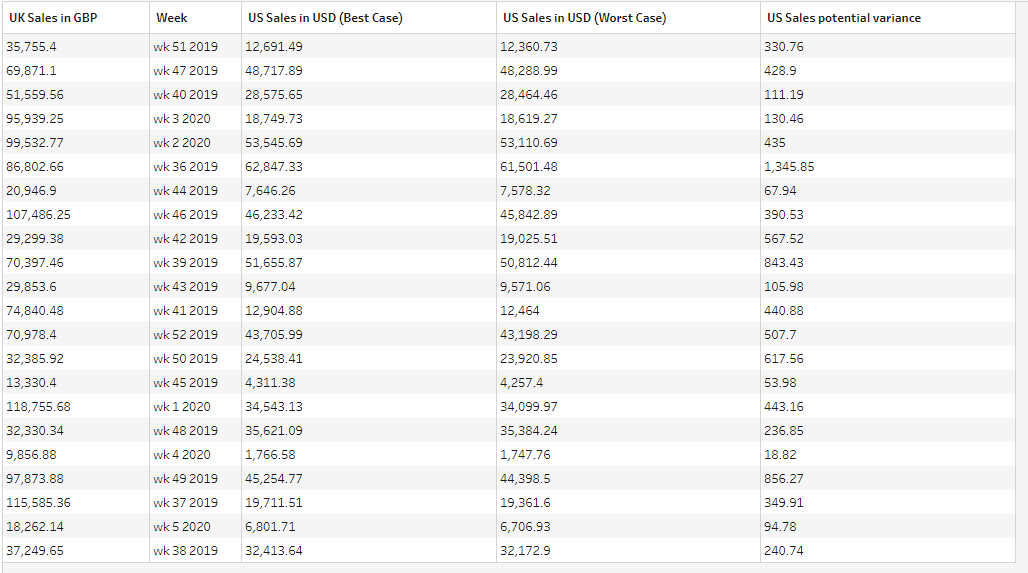The height and width of the screenshot is (573, 1028).
Task: Click worst case value 12,464
Action: point(520,311)
